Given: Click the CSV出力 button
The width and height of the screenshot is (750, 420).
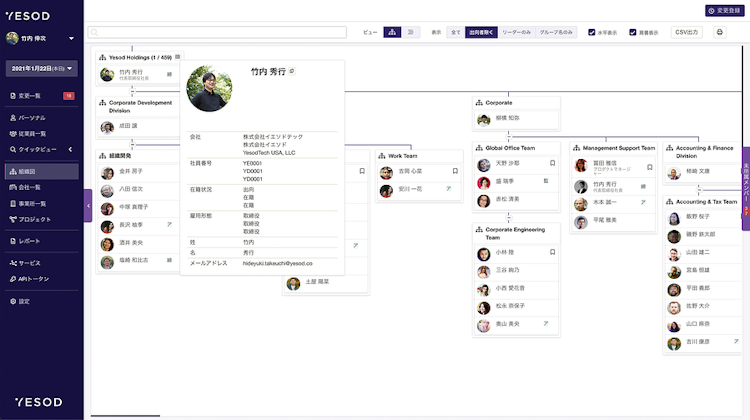Looking at the screenshot, I should click(x=686, y=32).
